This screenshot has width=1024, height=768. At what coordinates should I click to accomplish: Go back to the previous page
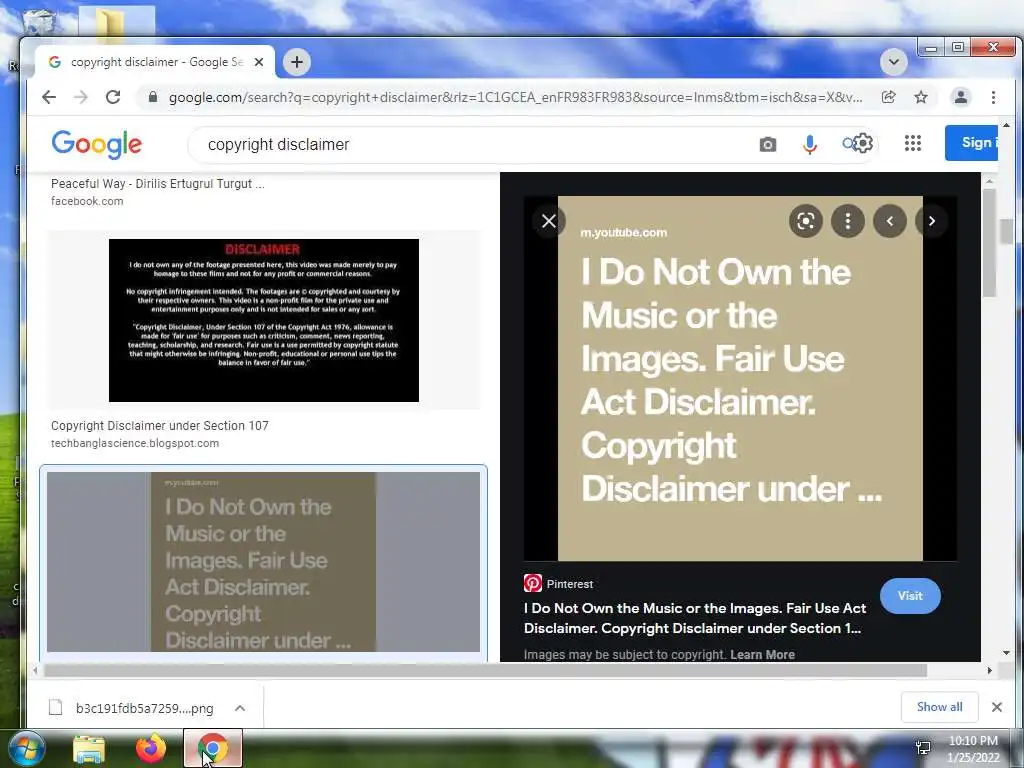click(x=49, y=97)
